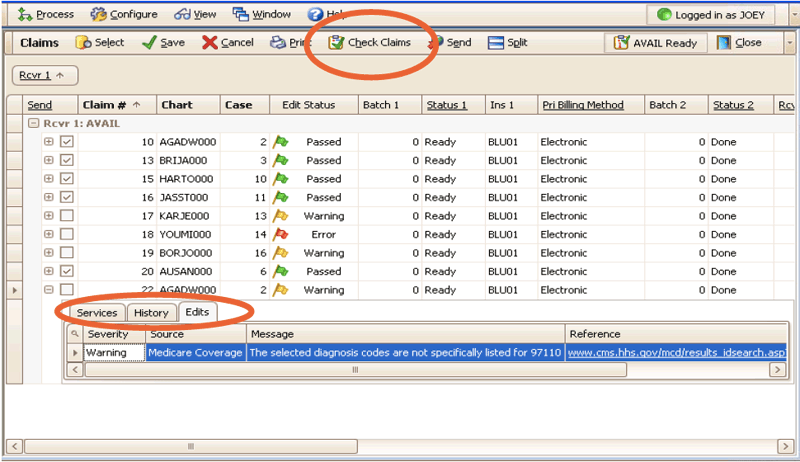Uncheck Send for claim 20

[67, 271]
